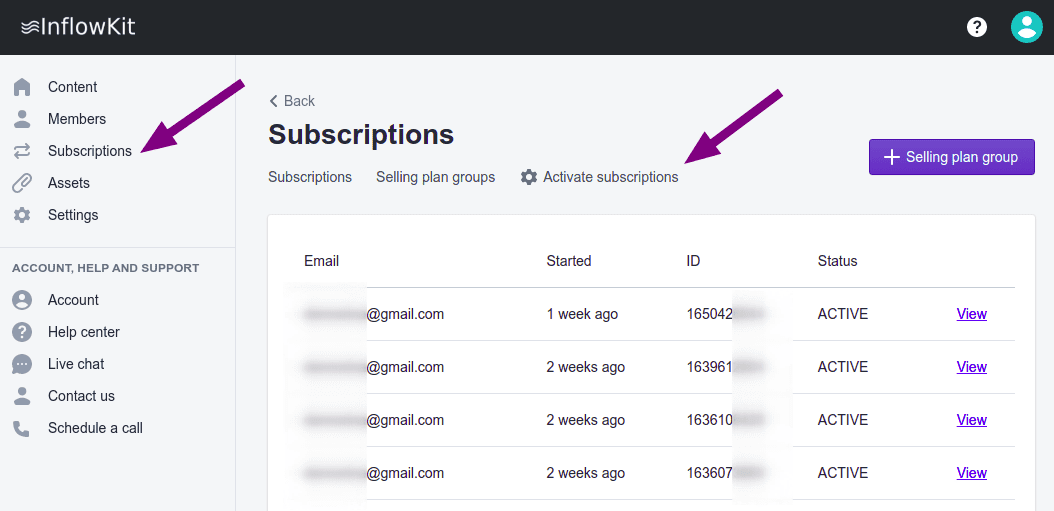Open the user profile avatar in header
Viewport: 1054px width, 511px height.
(1026, 27)
